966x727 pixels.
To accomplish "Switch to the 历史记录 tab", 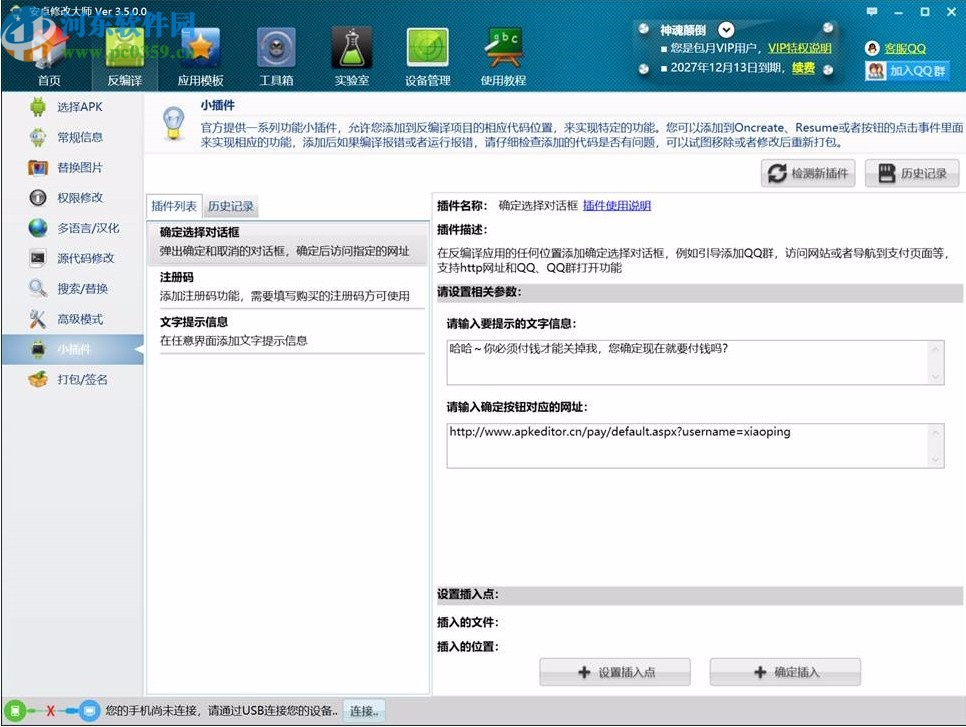I will click(x=231, y=207).
